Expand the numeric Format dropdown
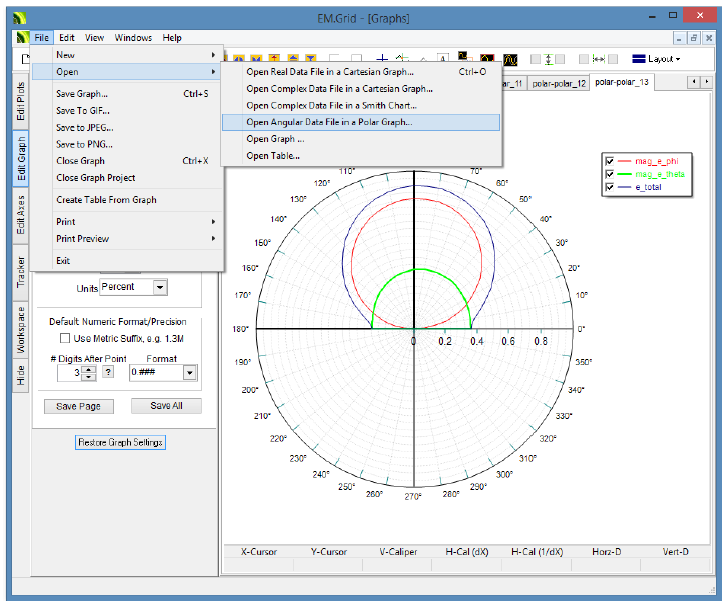The height and width of the screenshot is (607, 728). point(190,373)
